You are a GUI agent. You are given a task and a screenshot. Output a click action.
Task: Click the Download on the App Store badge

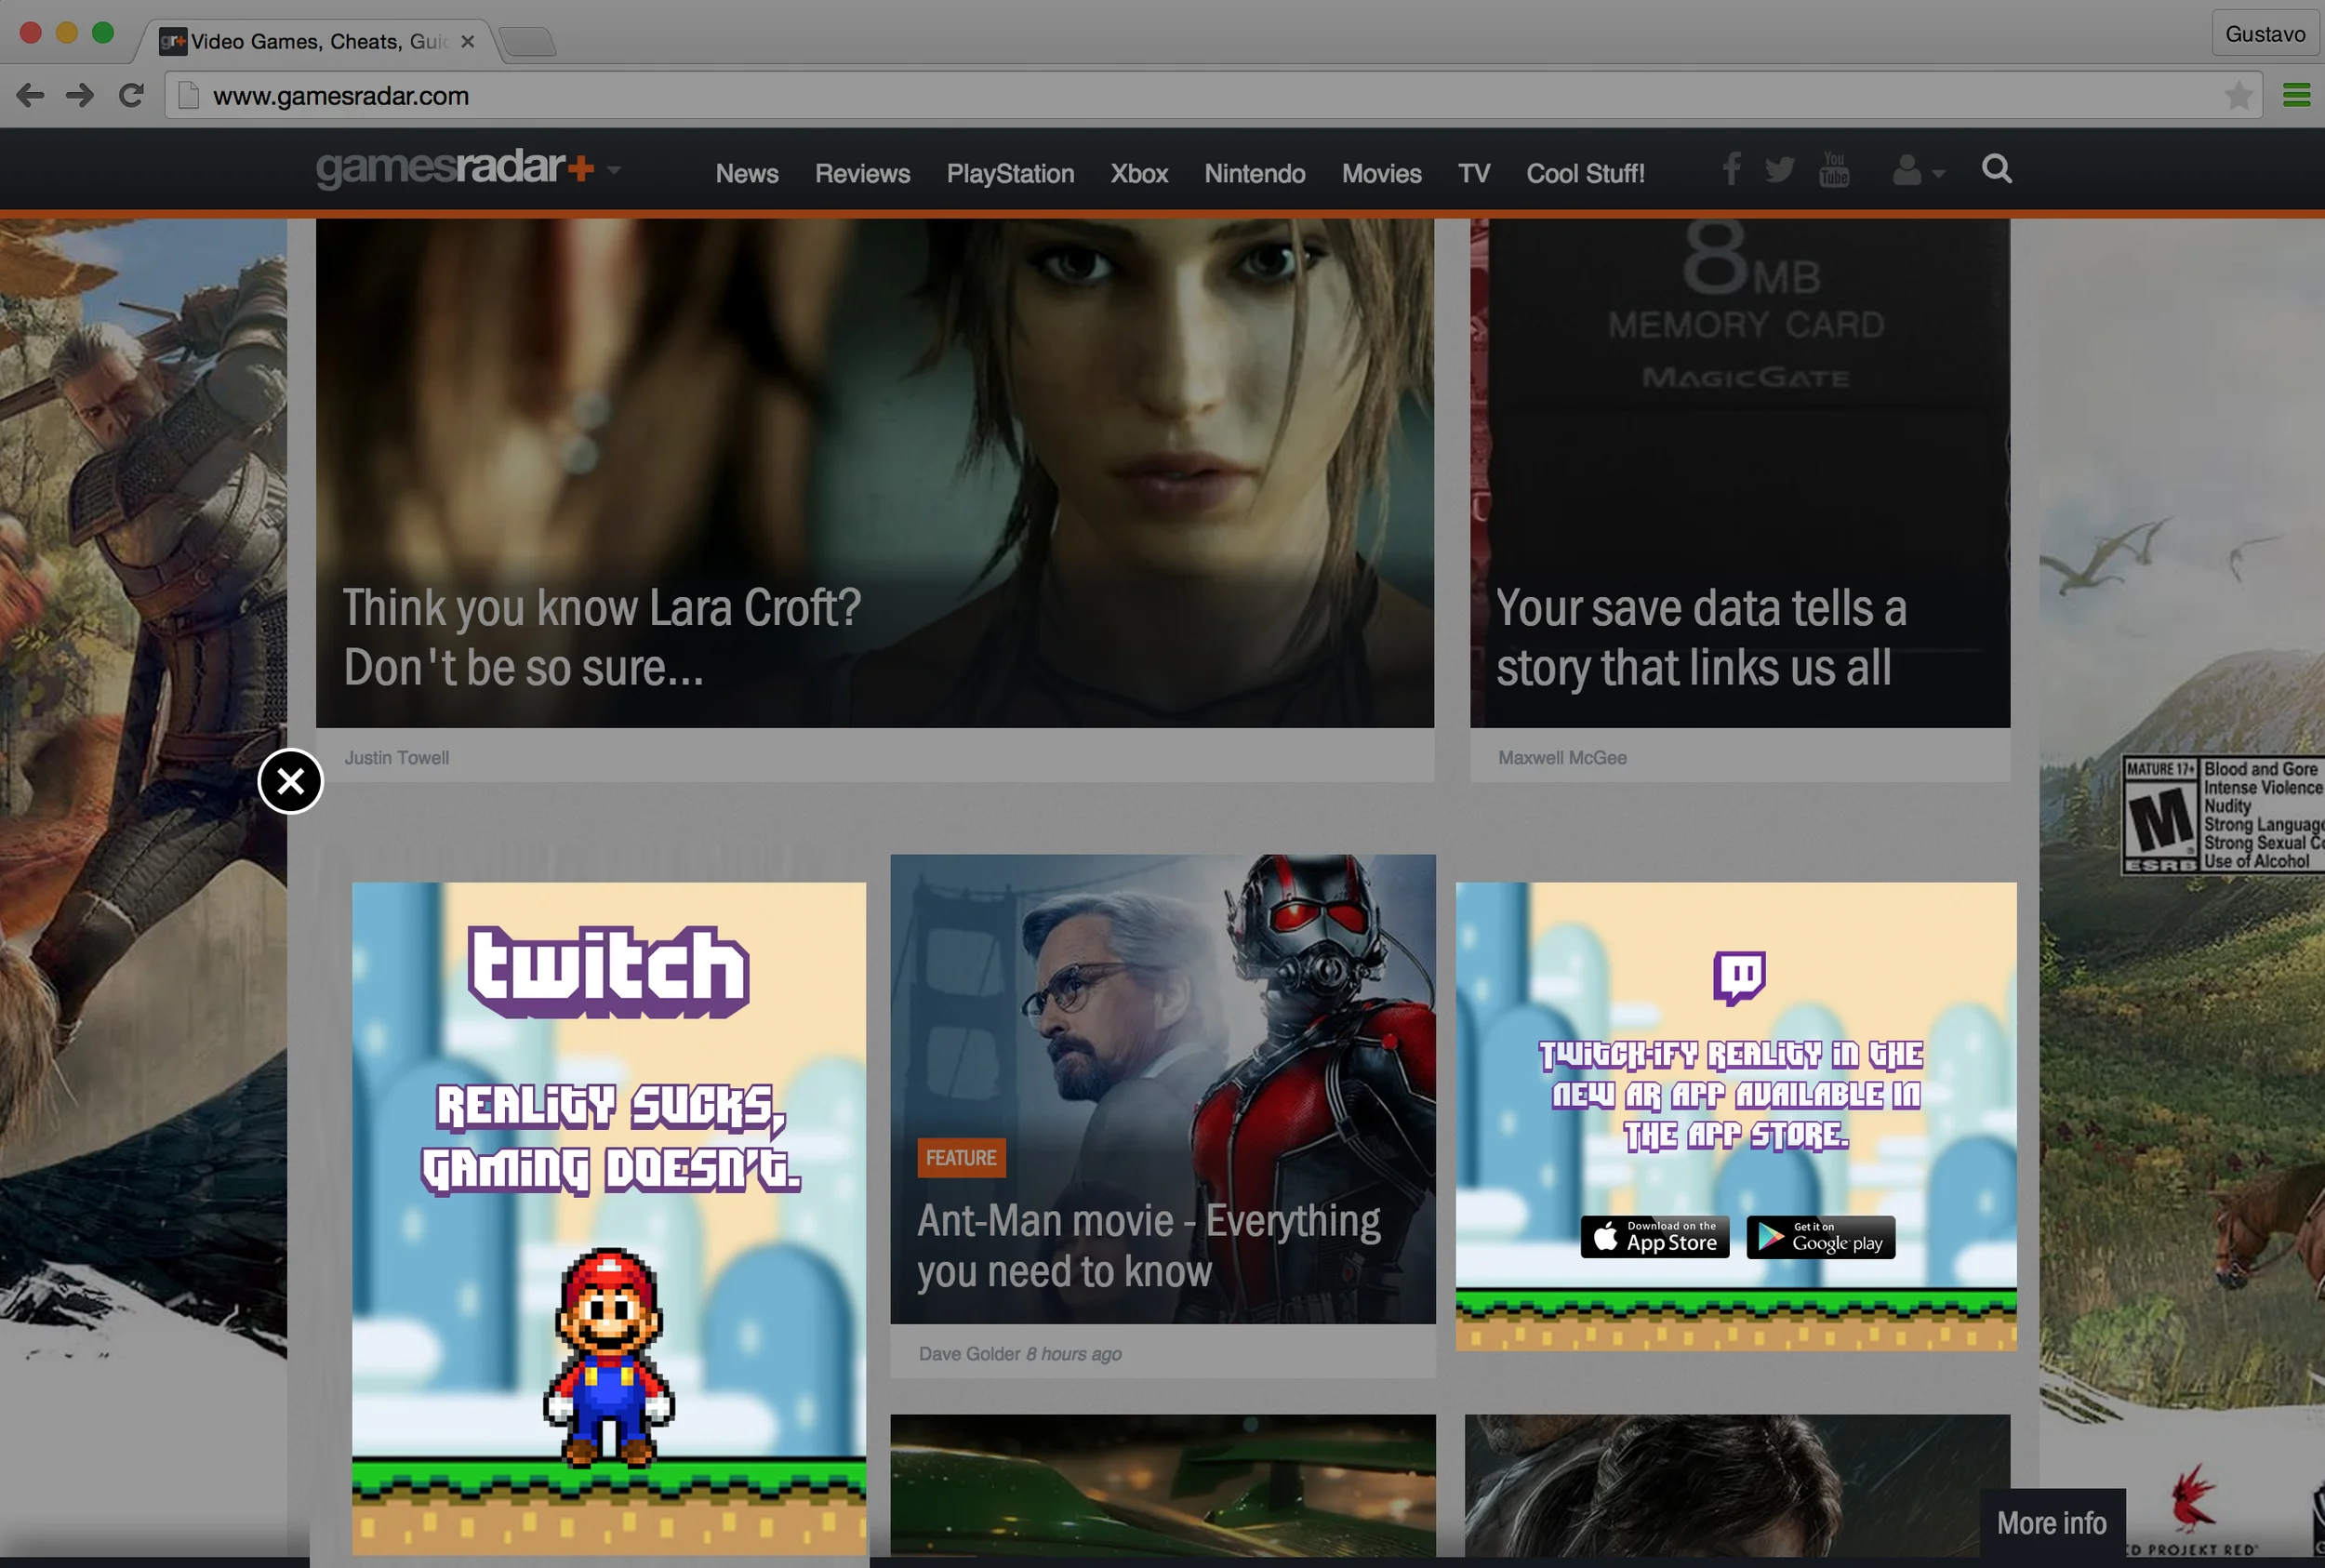1655,1237
